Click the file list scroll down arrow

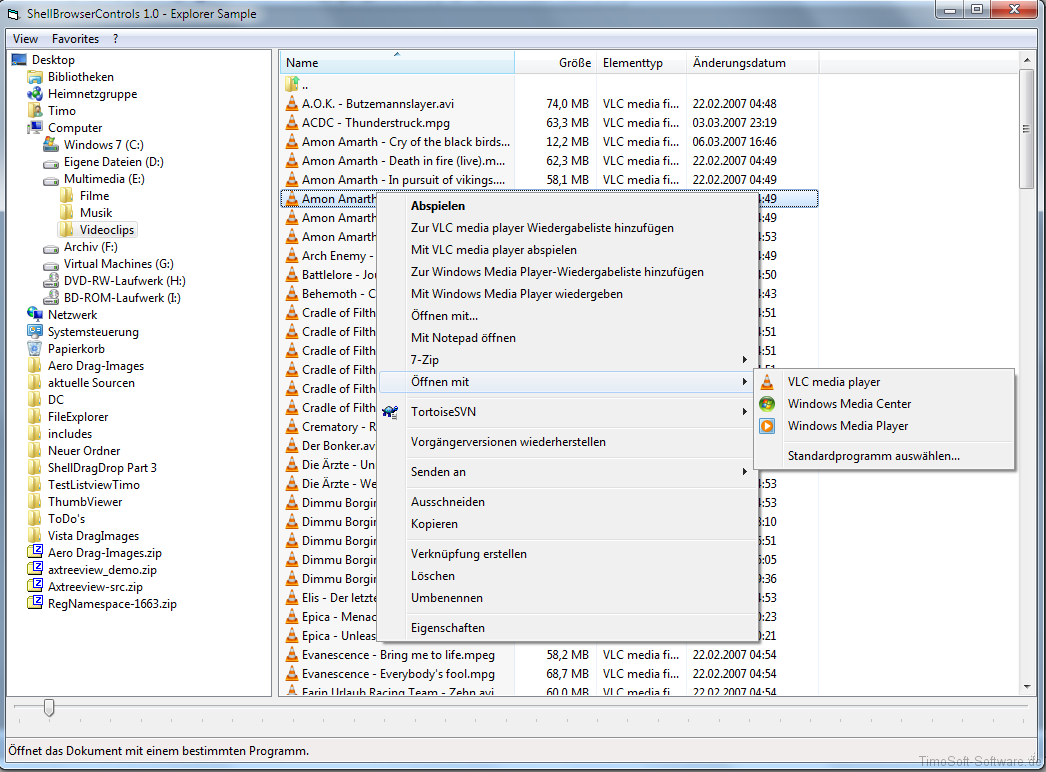point(1027,687)
